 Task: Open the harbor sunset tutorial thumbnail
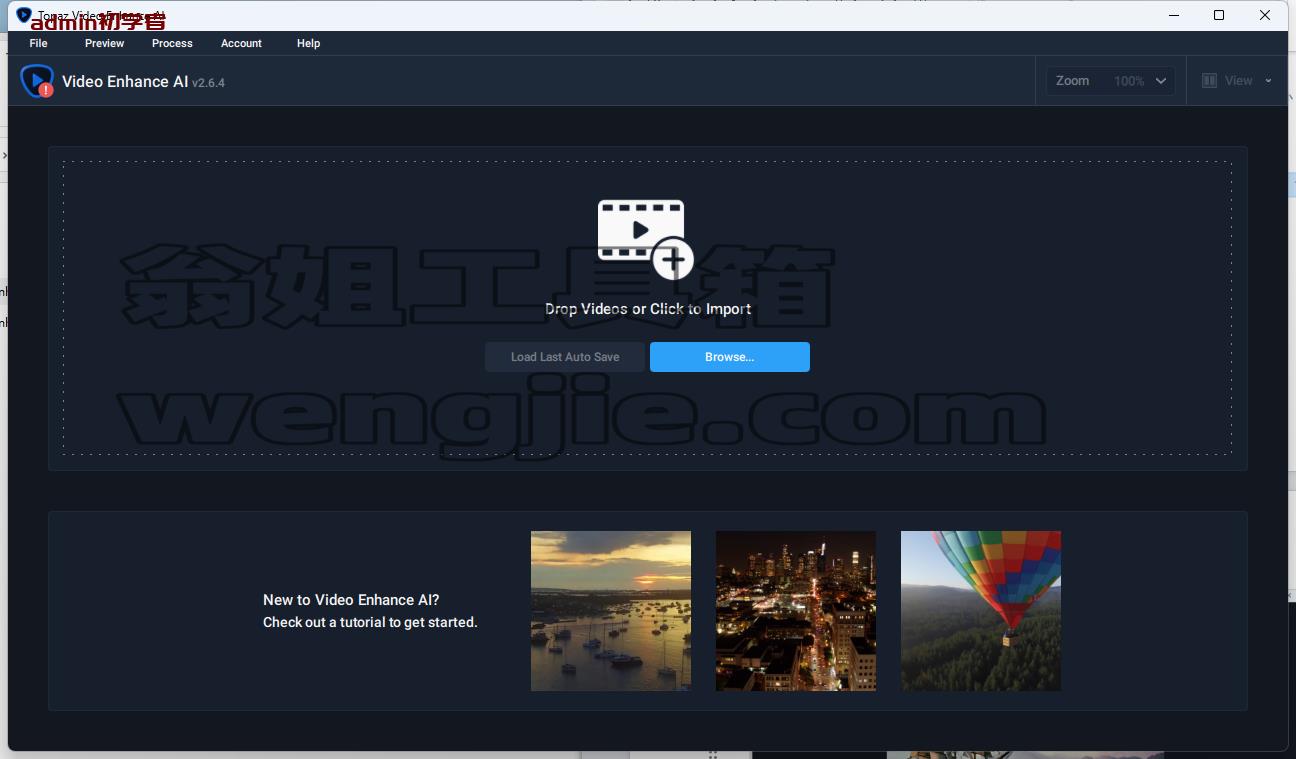[611, 611]
